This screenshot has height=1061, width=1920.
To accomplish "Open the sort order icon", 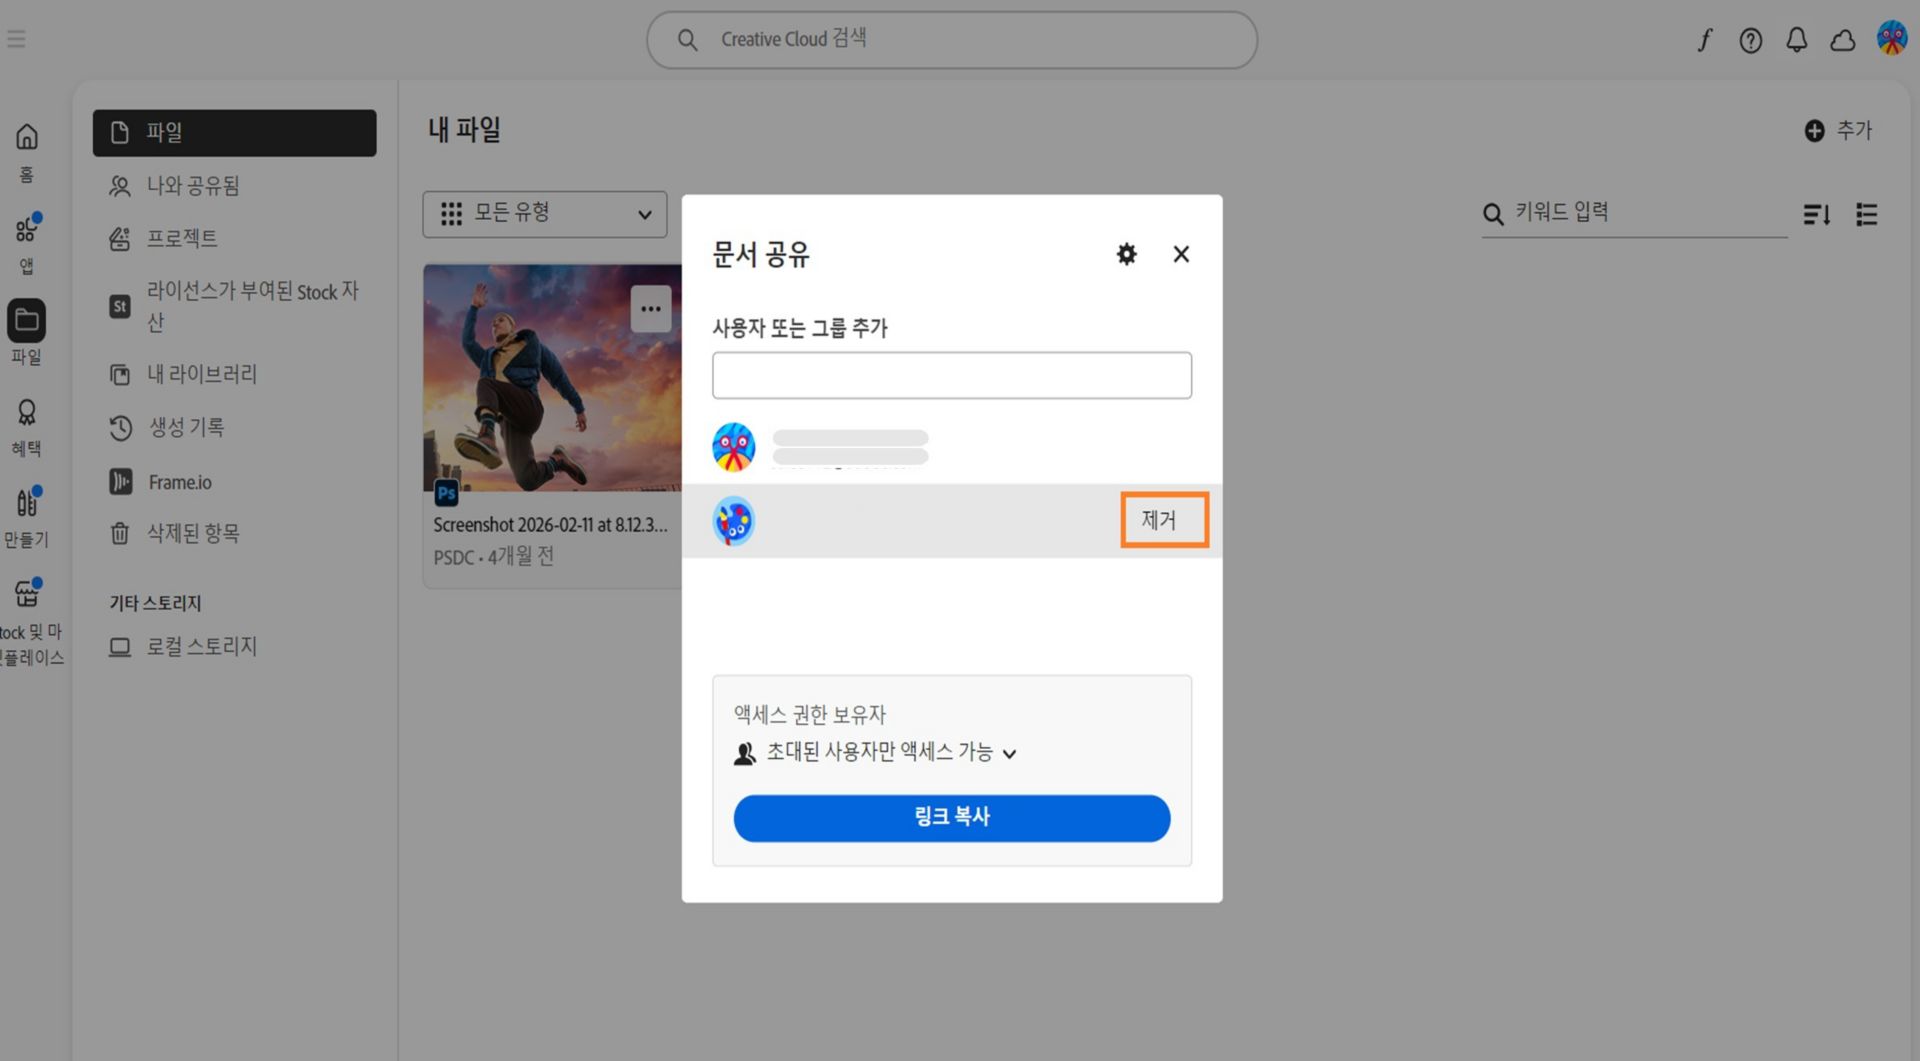I will (x=1816, y=214).
